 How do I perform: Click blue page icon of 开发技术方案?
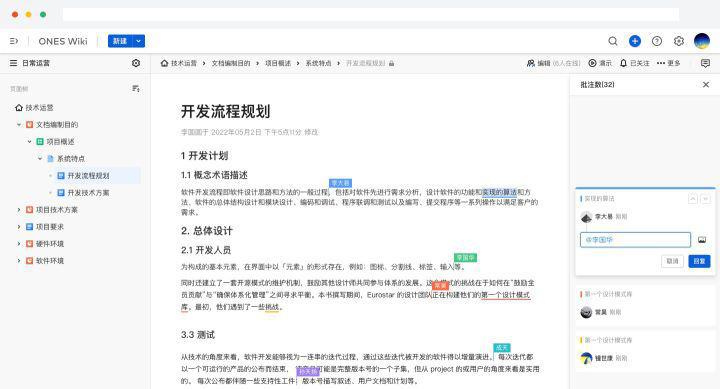[61, 192]
